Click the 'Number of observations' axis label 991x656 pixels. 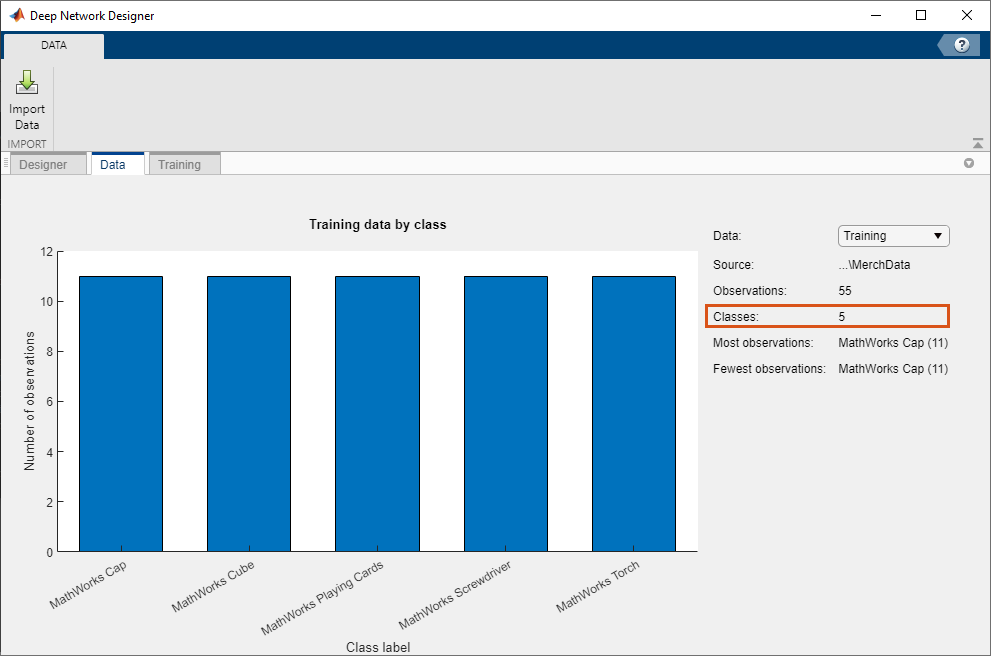[x=29, y=401]
